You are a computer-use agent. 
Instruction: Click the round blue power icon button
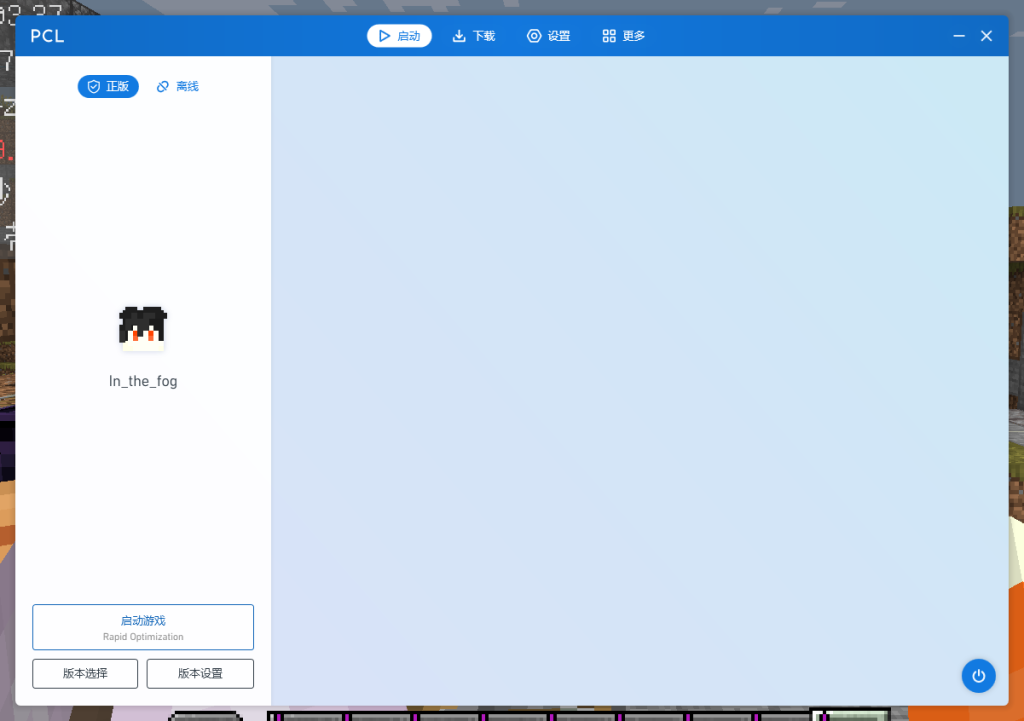click(978, 676)
